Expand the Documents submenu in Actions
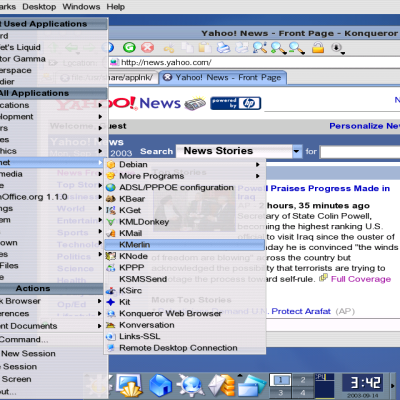 click(x=52, y=326)
